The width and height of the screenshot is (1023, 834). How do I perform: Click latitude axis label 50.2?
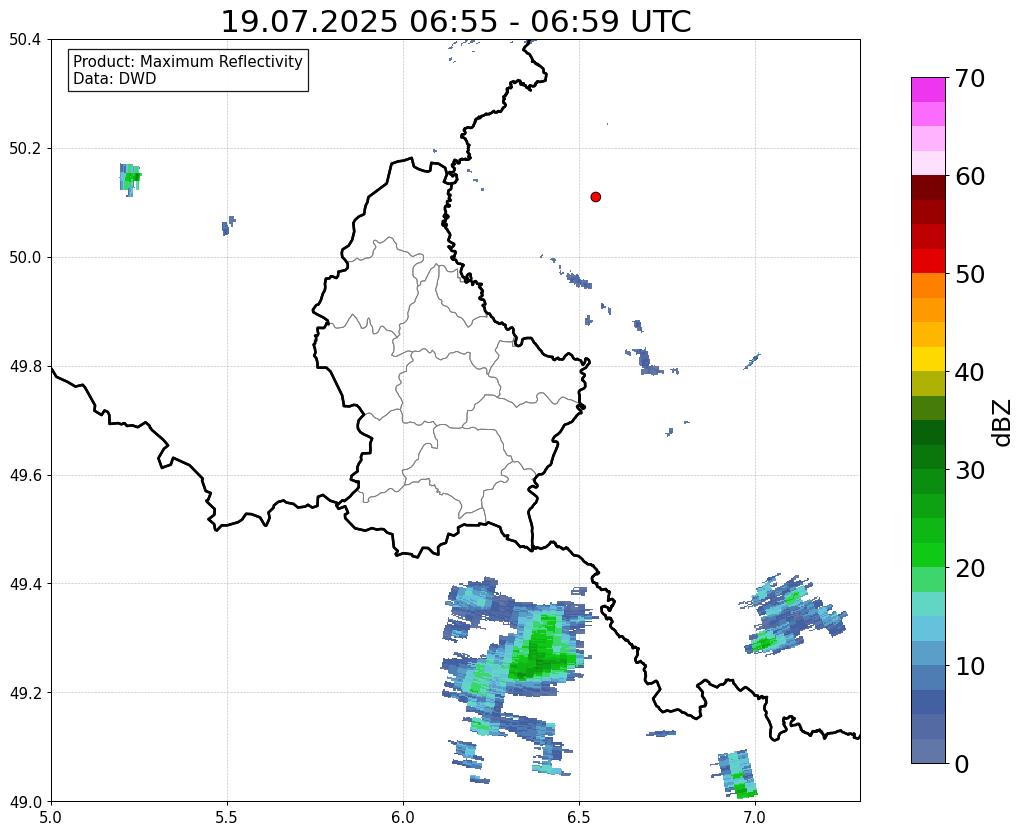(x=25, y=149)
